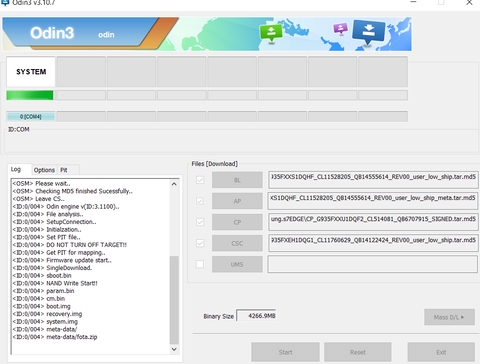Click the CP file button
Image resolution: width=480 pixels, height=364 pixels.
[237, 222]
